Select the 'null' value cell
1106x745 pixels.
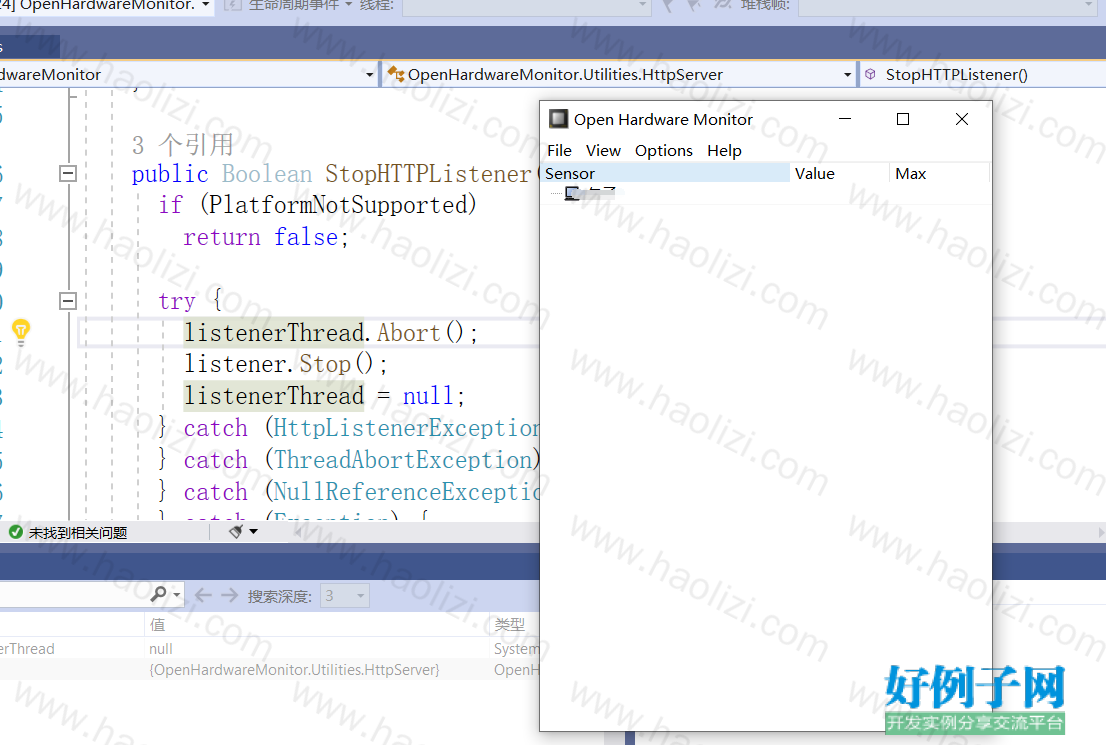[161, 648]
